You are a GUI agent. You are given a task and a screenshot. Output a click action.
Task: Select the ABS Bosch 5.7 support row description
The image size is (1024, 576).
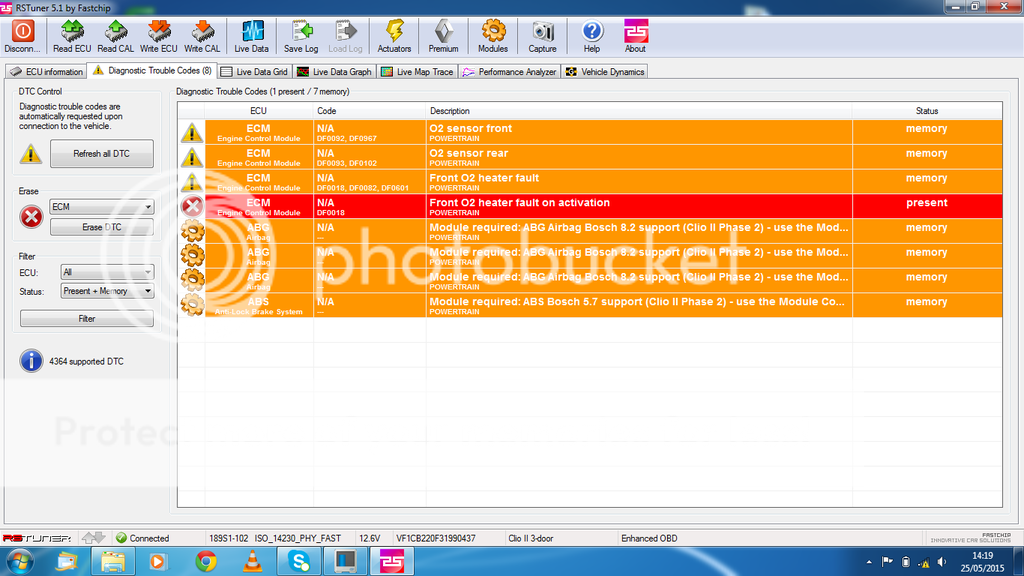pyautogui.click(x=639, y=306)
